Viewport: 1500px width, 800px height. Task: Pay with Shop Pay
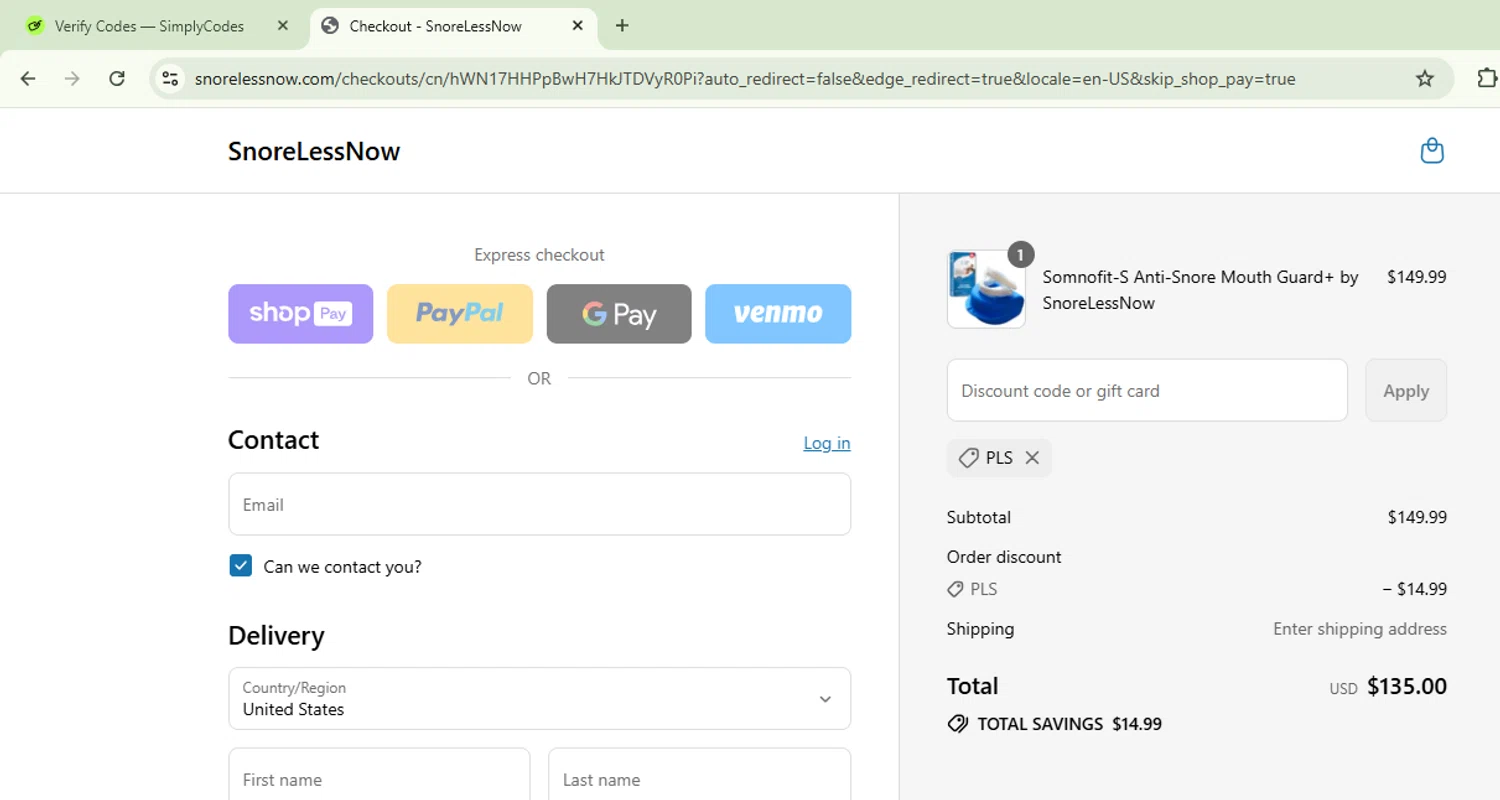(x=300, y=314)
